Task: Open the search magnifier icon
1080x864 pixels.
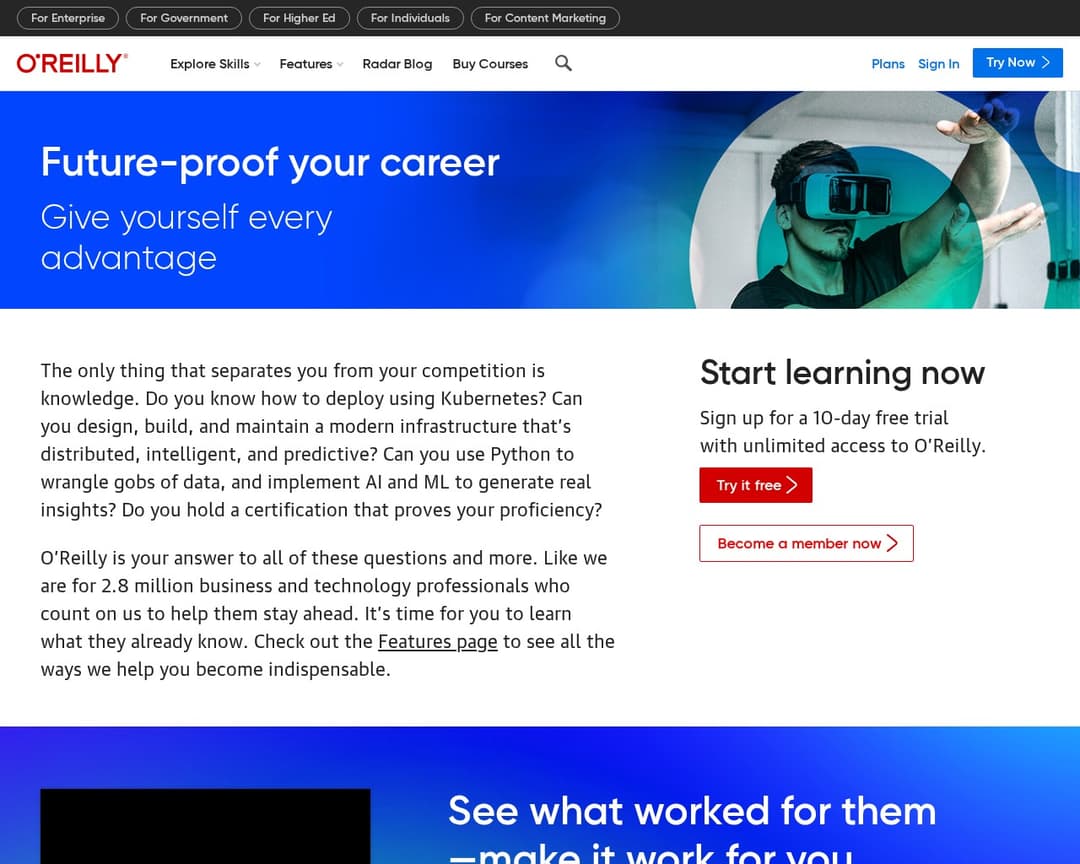Action: [x=563, y=63]
